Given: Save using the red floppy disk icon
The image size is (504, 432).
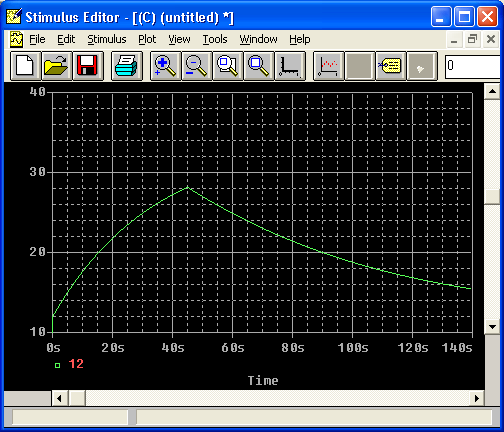Looking at the screenshot, I should [x=88, y=66].
